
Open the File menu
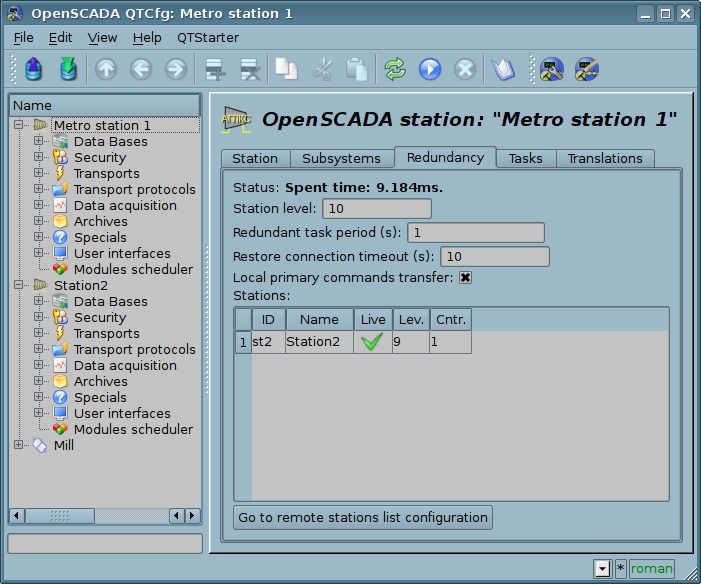click(x=23, y=38)
